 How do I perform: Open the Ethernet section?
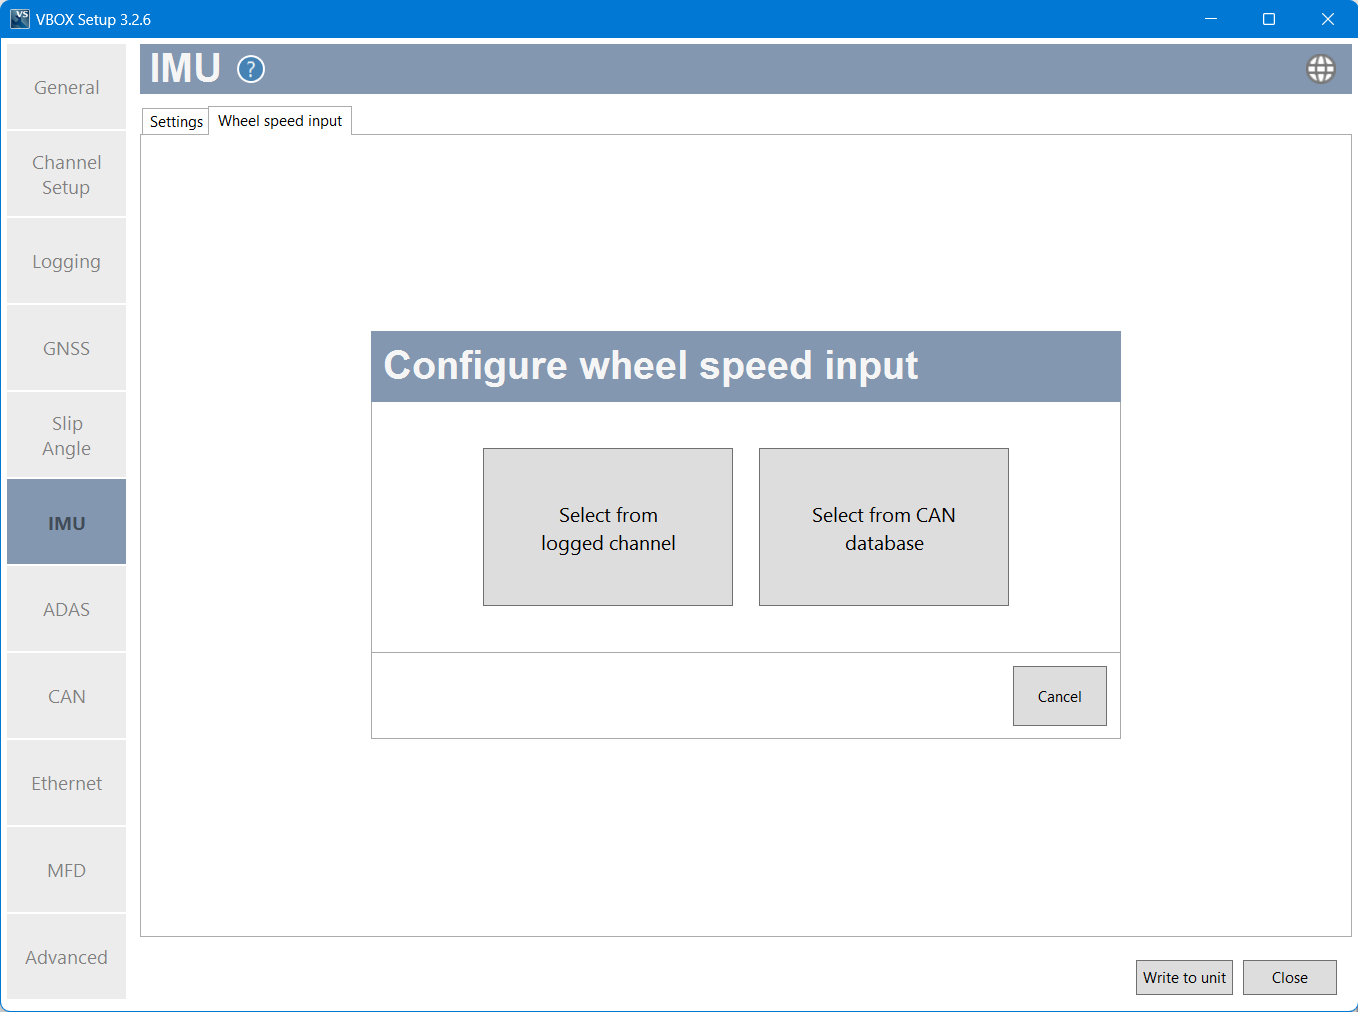click(66, 783)
